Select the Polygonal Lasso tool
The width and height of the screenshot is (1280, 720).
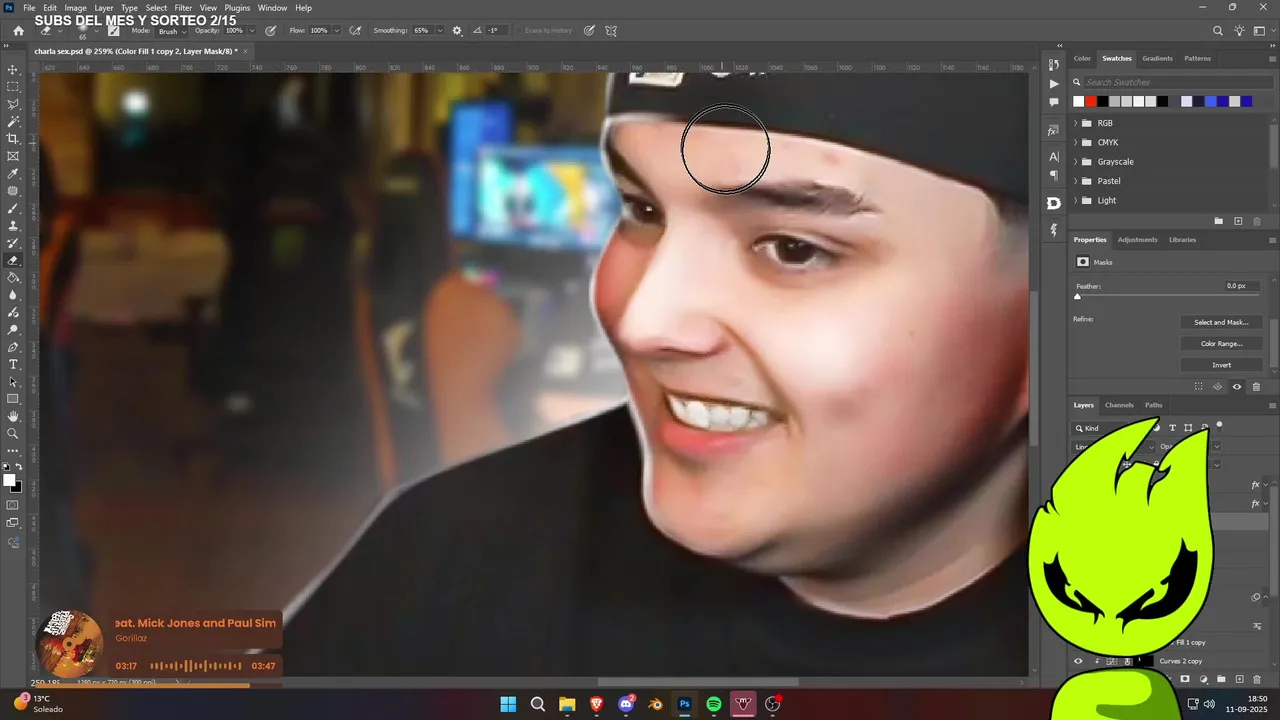coord(13,104)
